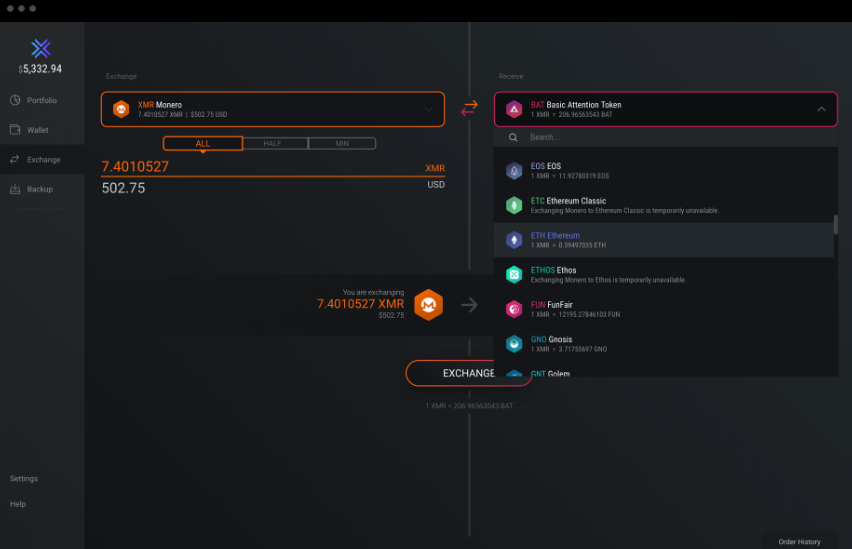Click into the asset Search field

point(666,137)
